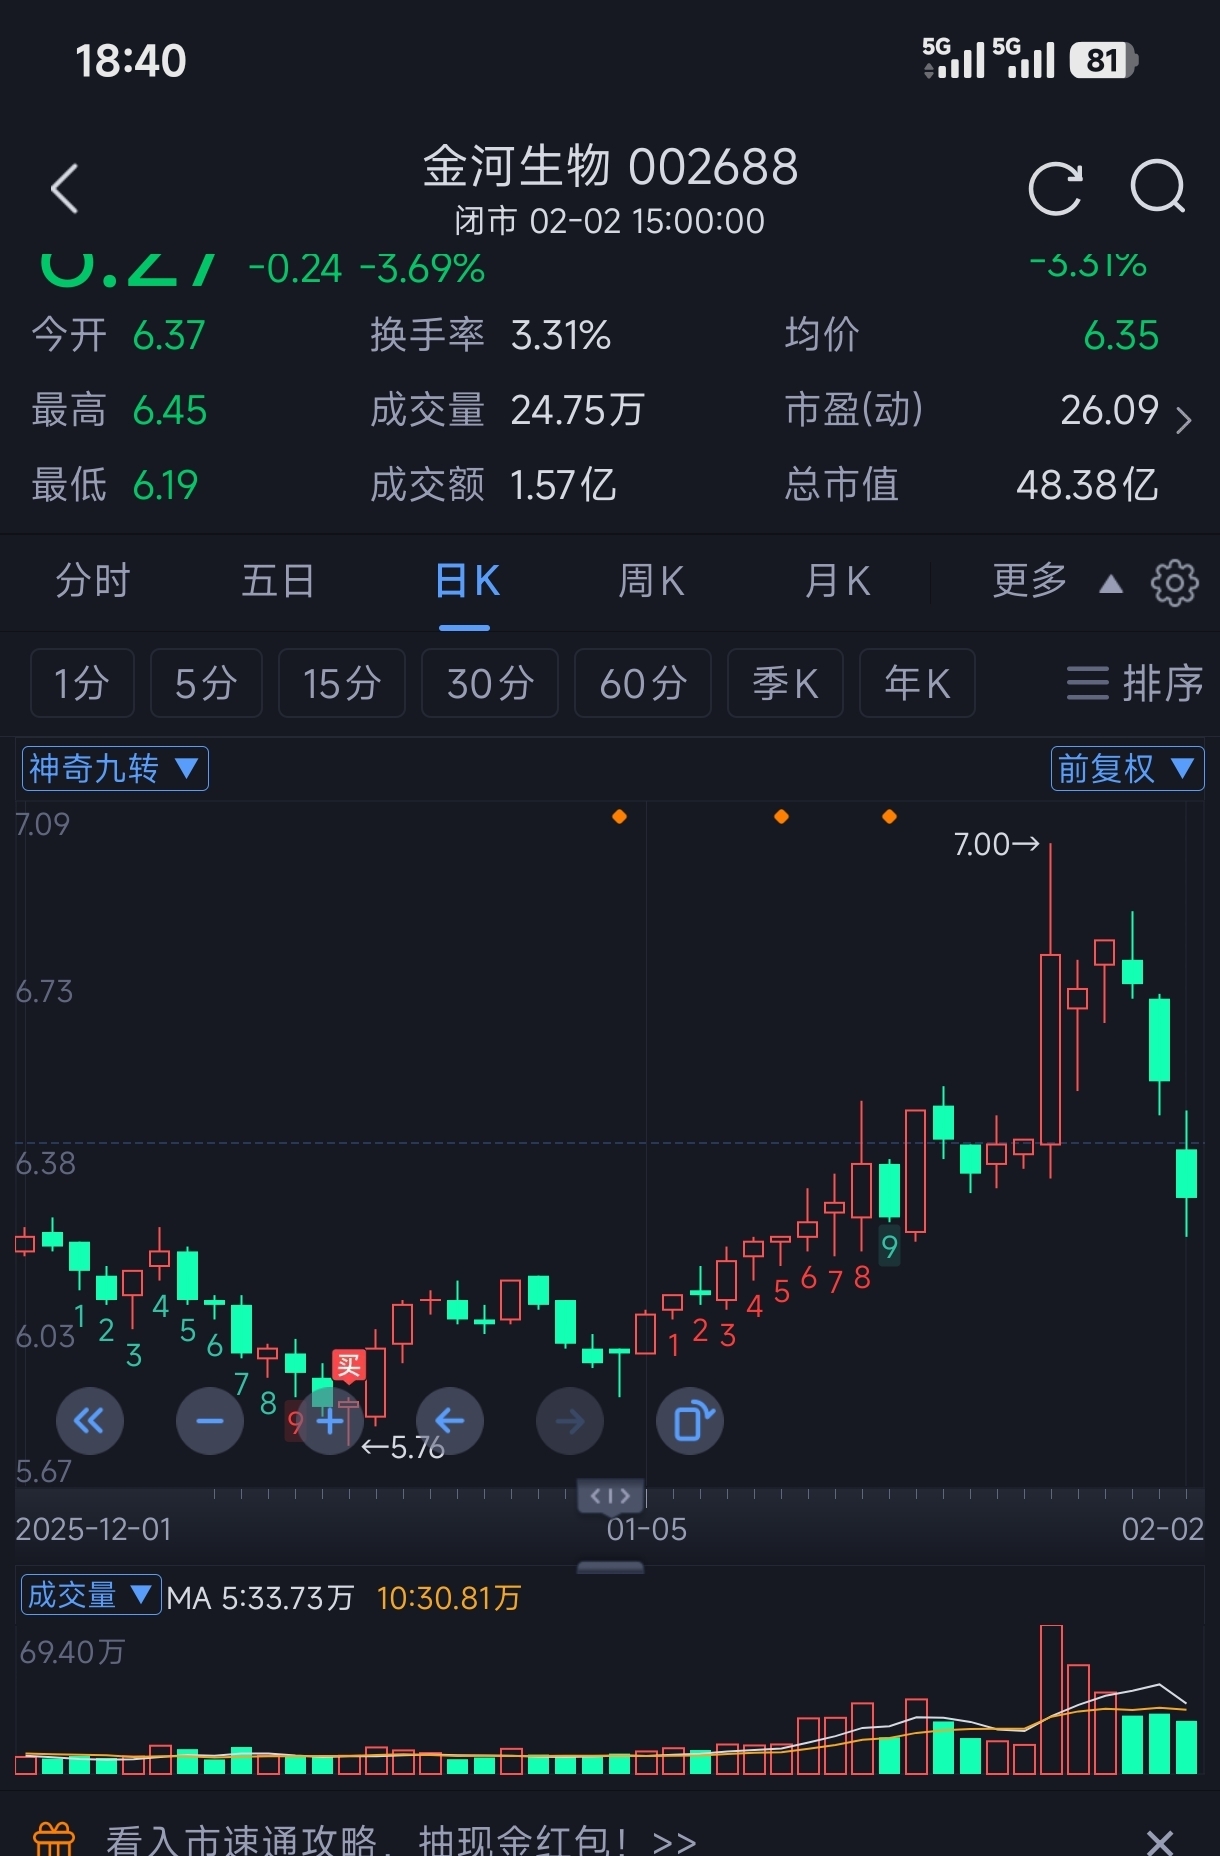Screen dimensions: 1220x1856
Task: Select the 30分 period button
Action: pos(490,683)
